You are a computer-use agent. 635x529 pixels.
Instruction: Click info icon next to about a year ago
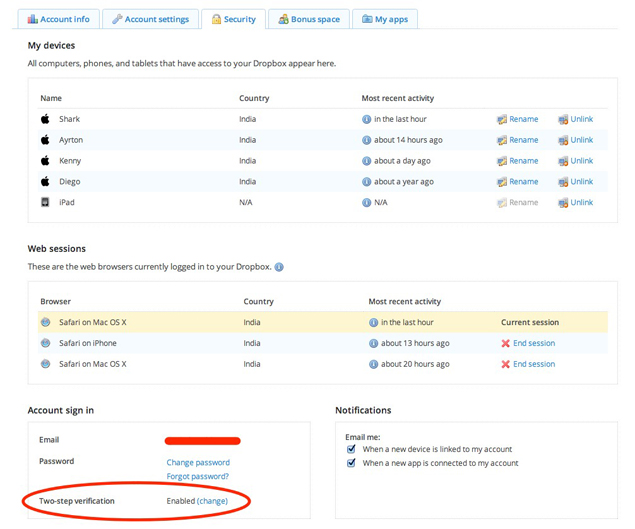coord(367,182)
